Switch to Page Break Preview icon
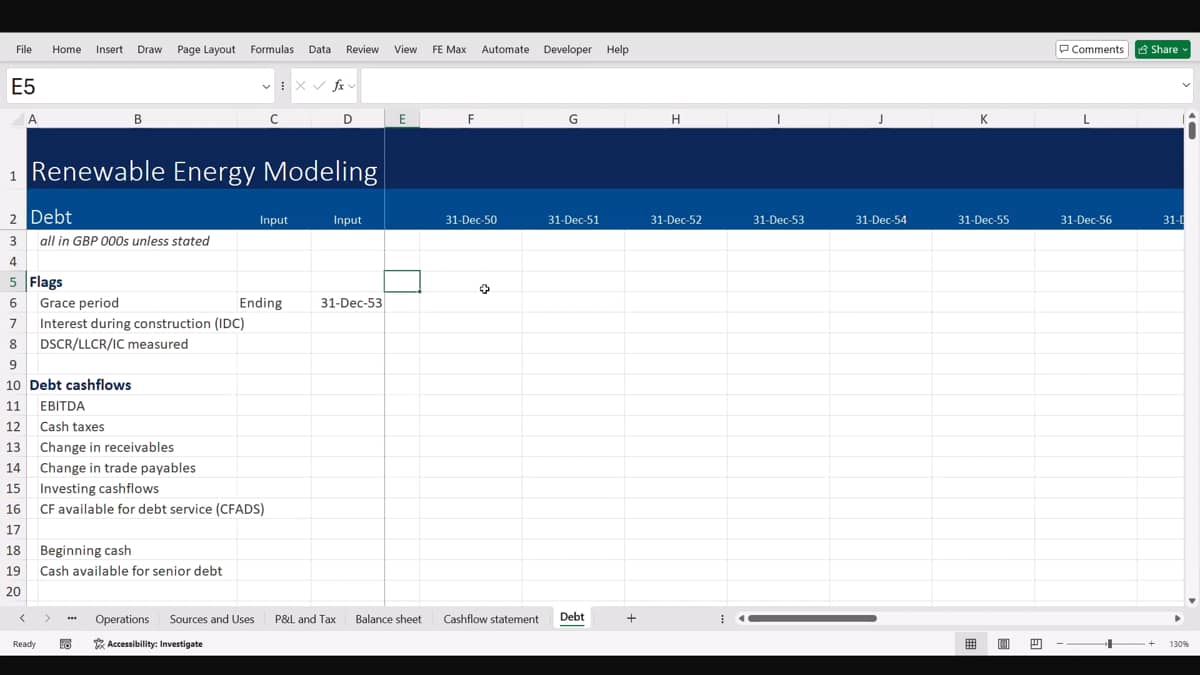 coord(1036,644)
